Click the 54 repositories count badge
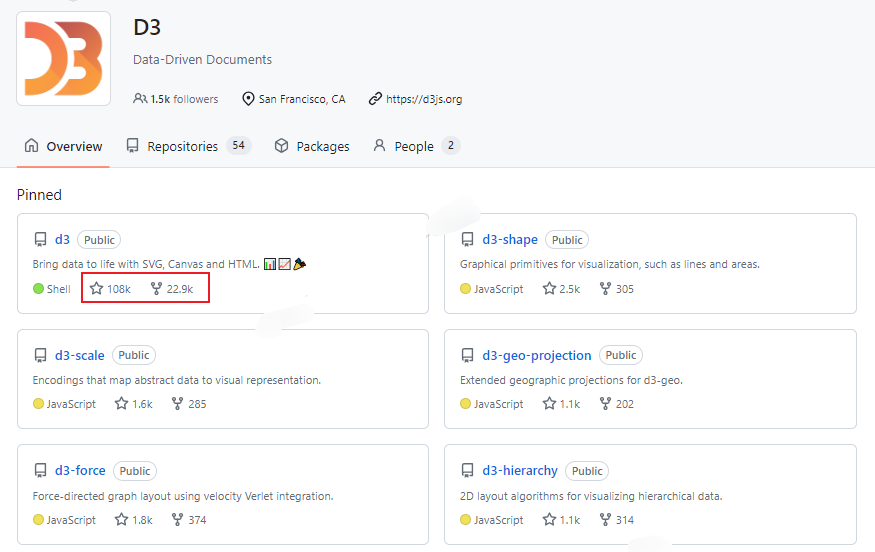 click(239, 146)
